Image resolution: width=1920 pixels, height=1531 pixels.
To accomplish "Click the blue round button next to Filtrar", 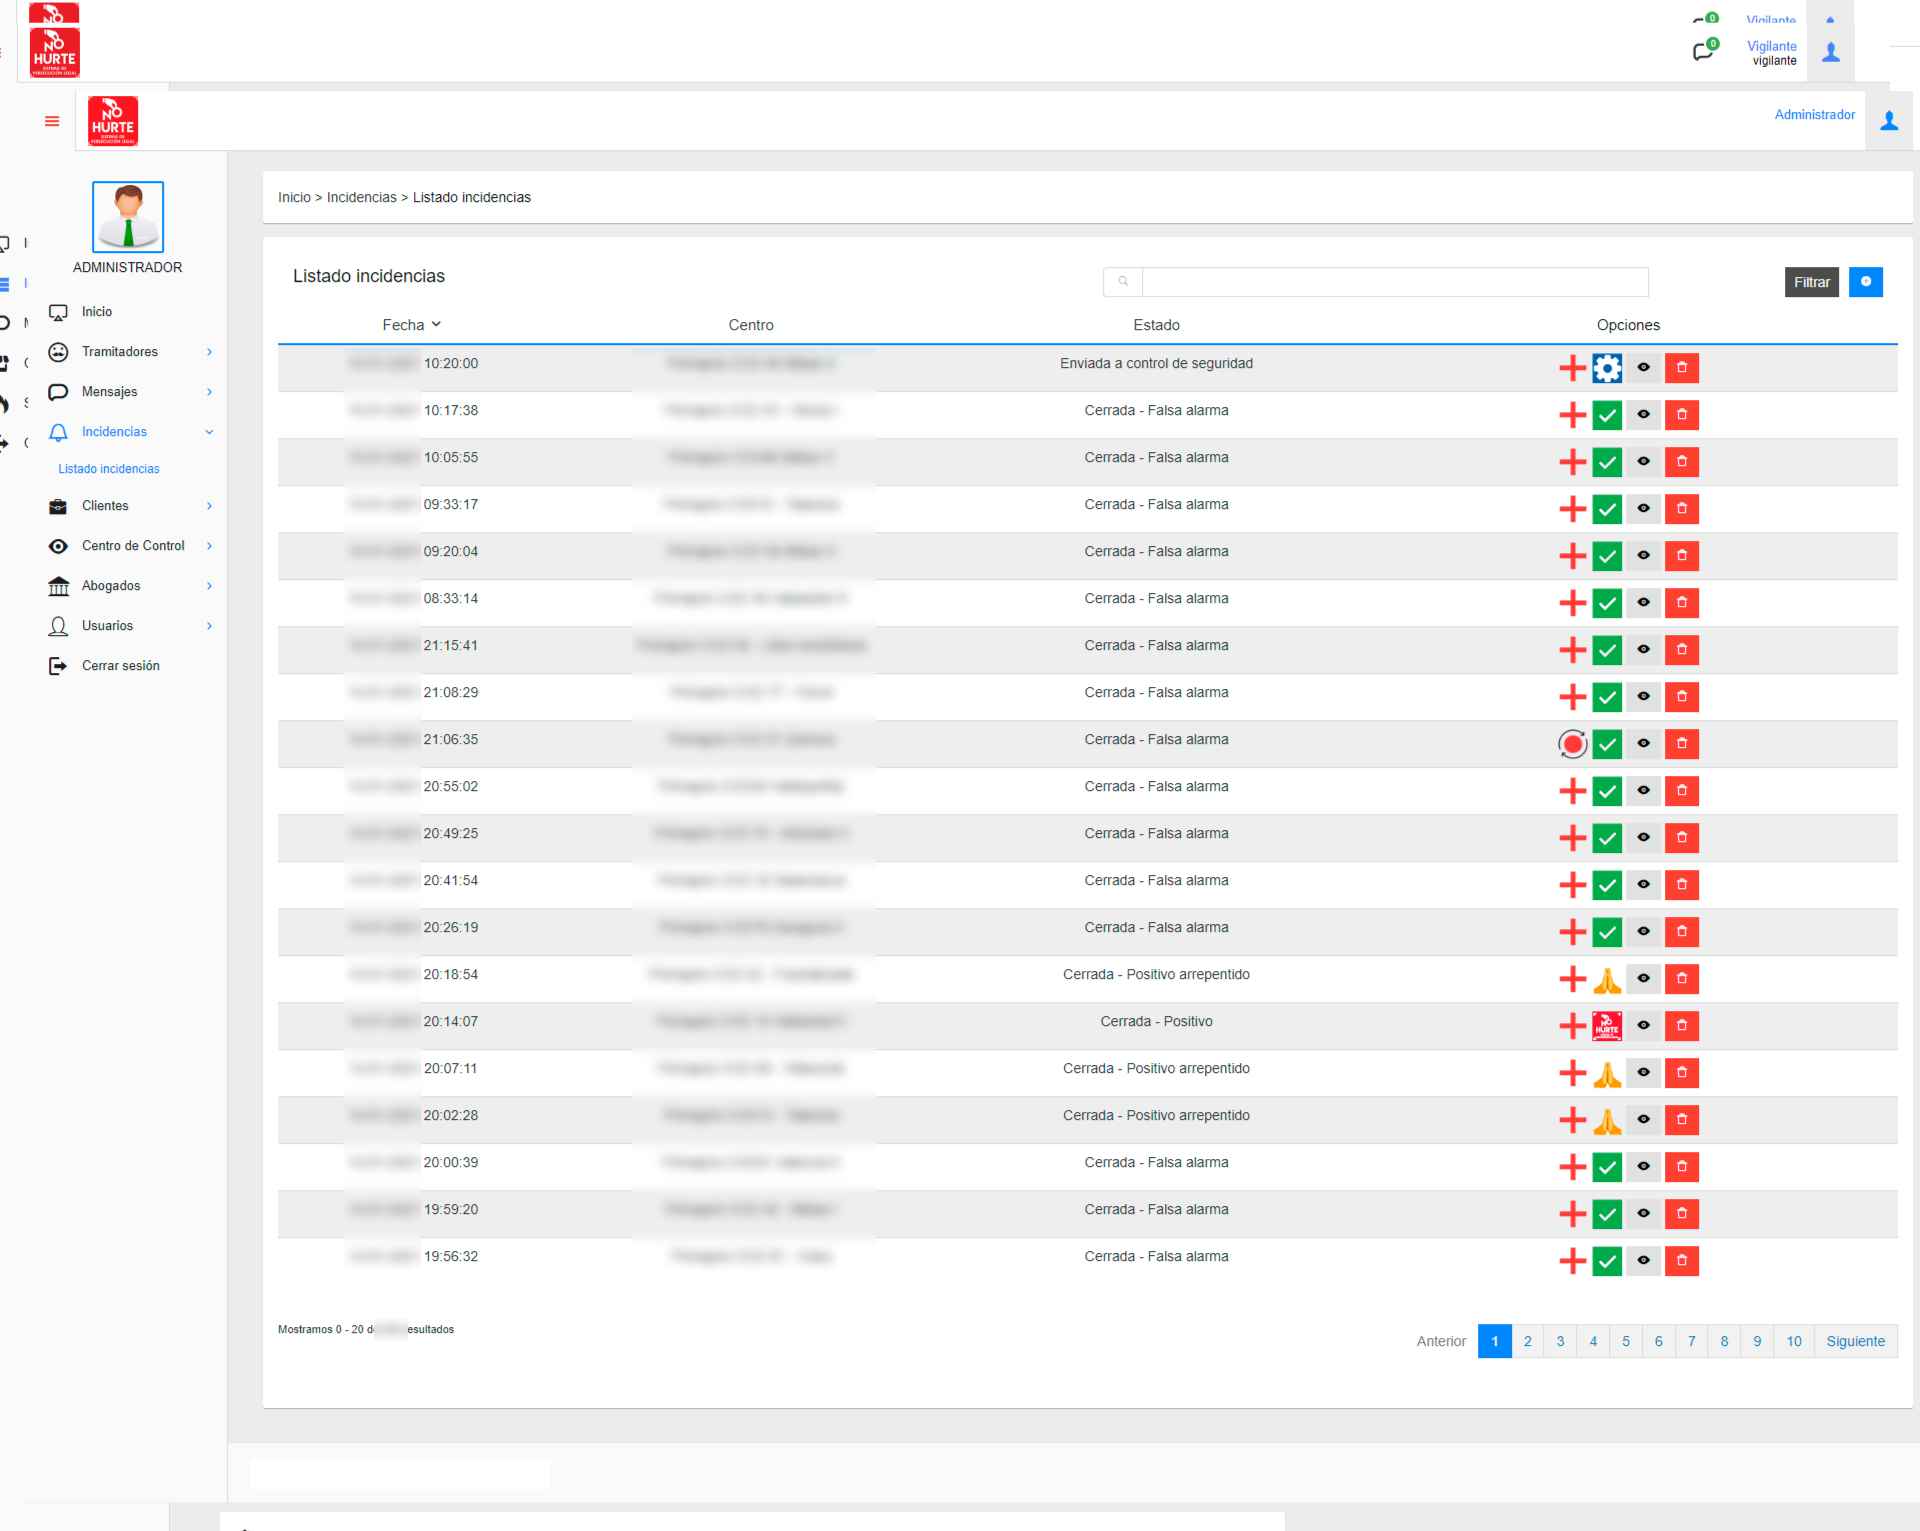I will tap(1866, 282).
